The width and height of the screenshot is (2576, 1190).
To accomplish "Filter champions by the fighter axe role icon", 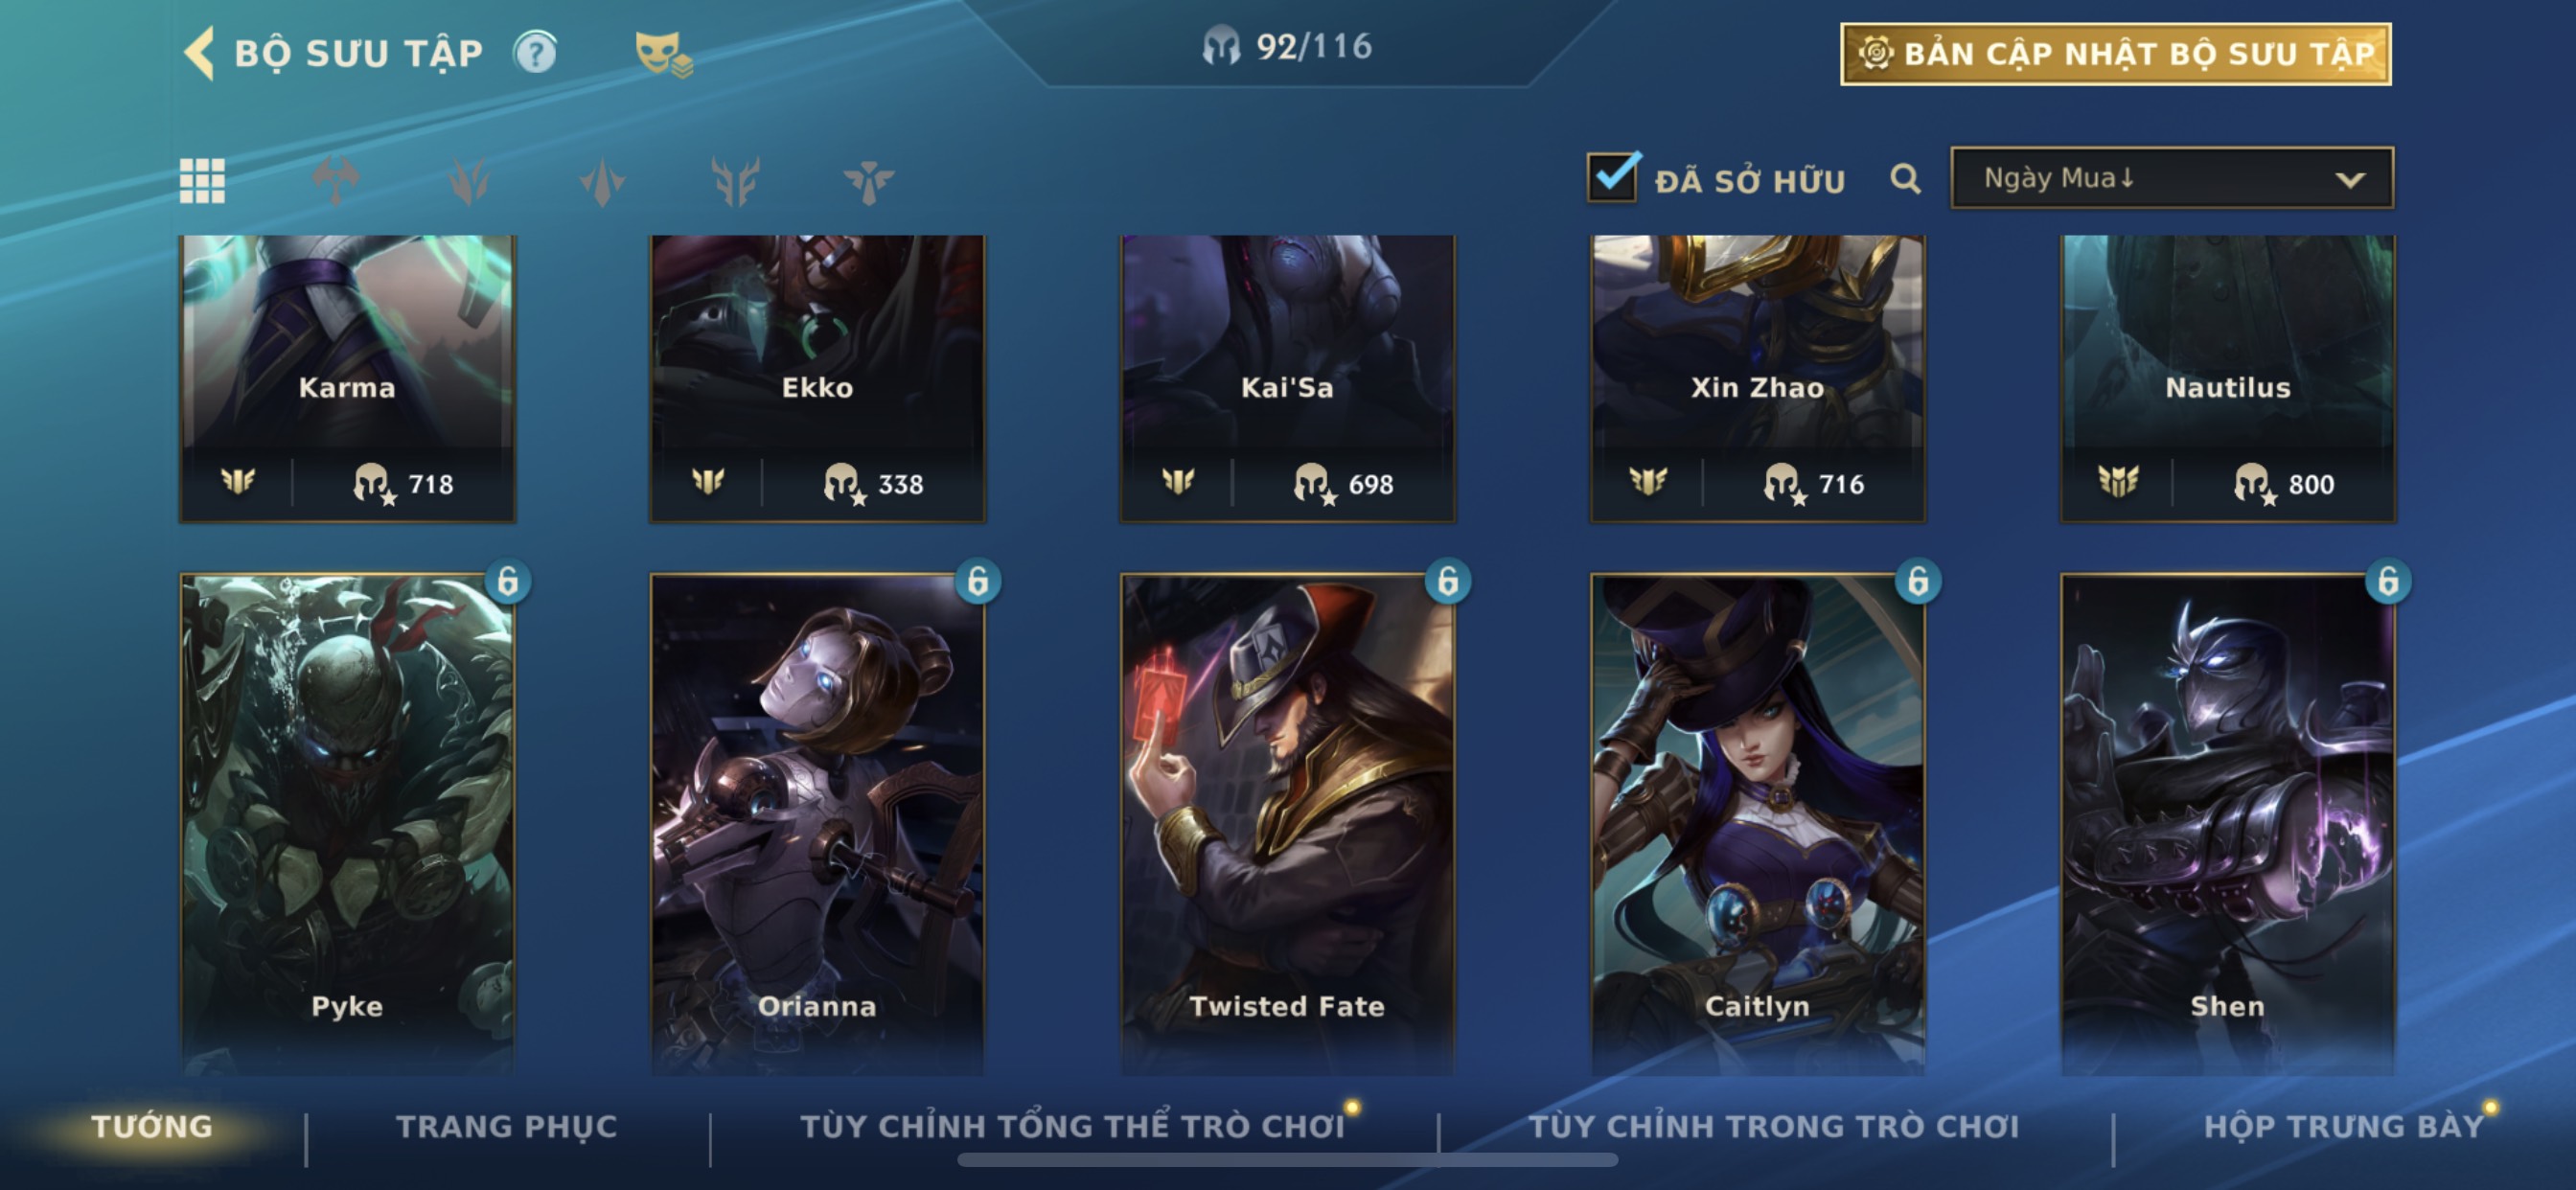I will [x=336, y=181].
